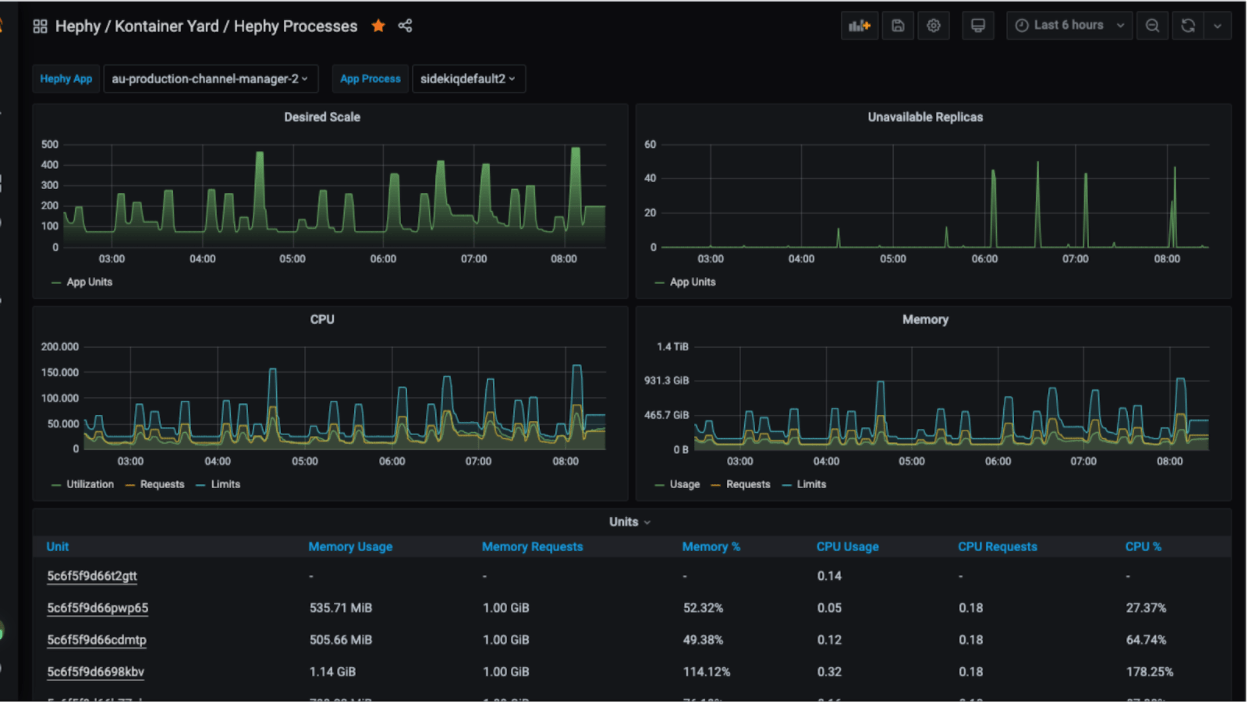The width and height of the screenshot is (1250, 702).
Task: Open the Desired Scale panel title menu
Action: click(x=322, y=117)
